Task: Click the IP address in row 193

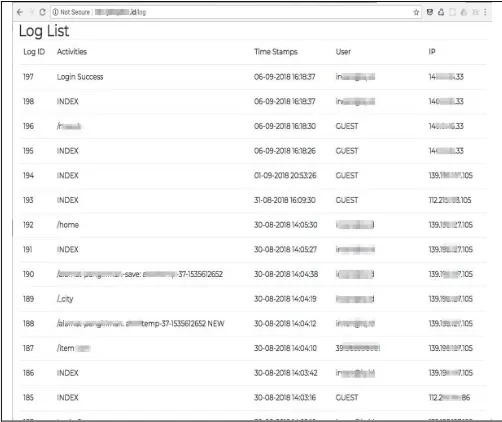Action: tap(450, 200)
